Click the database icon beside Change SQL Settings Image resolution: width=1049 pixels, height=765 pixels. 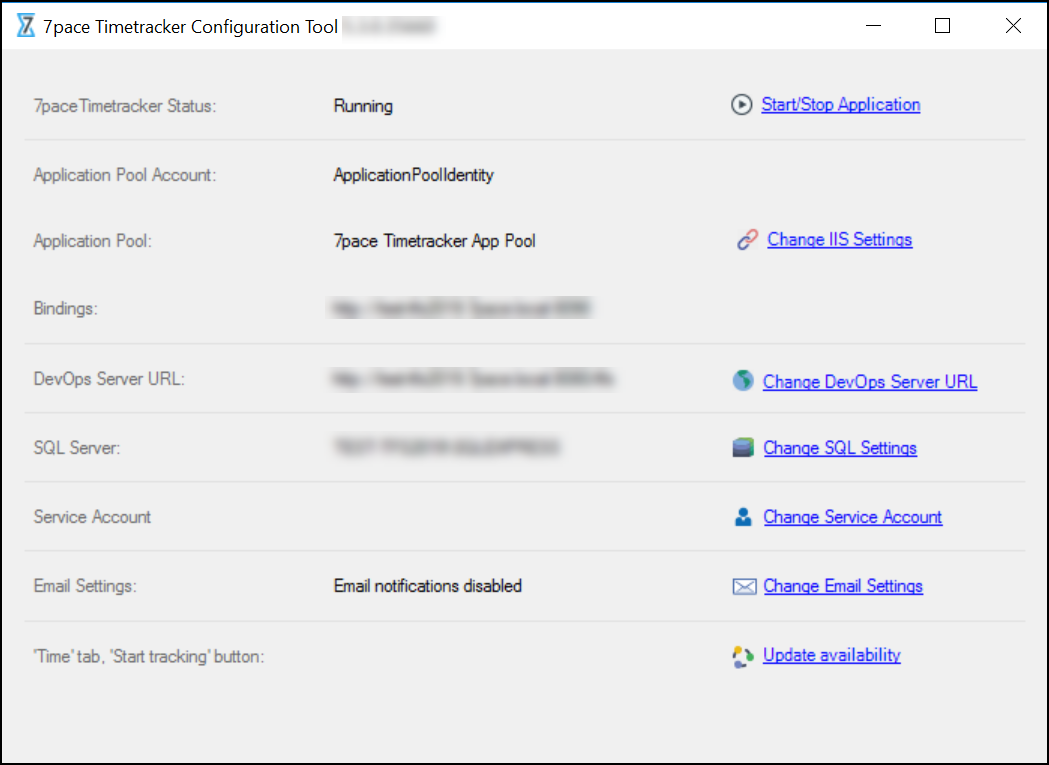coord(743,447)
